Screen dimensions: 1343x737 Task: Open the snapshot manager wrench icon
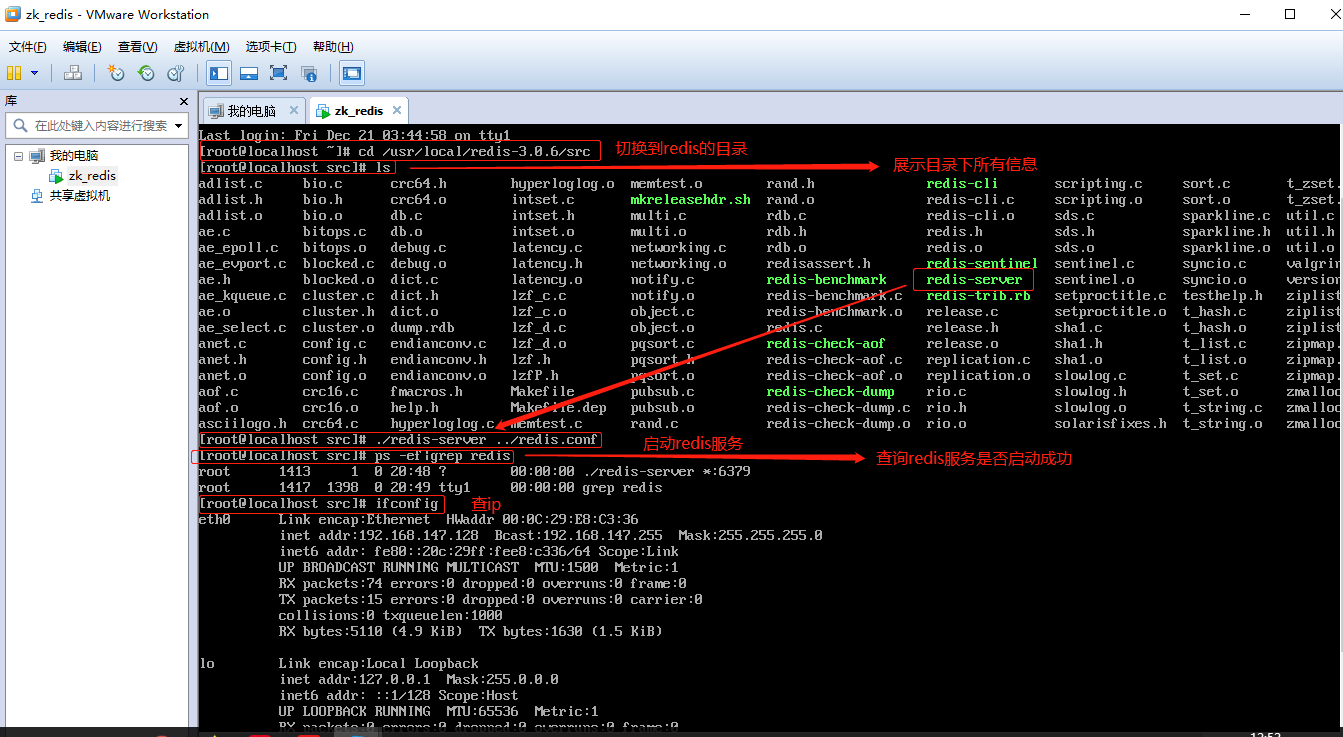click(x=176, y=73)
